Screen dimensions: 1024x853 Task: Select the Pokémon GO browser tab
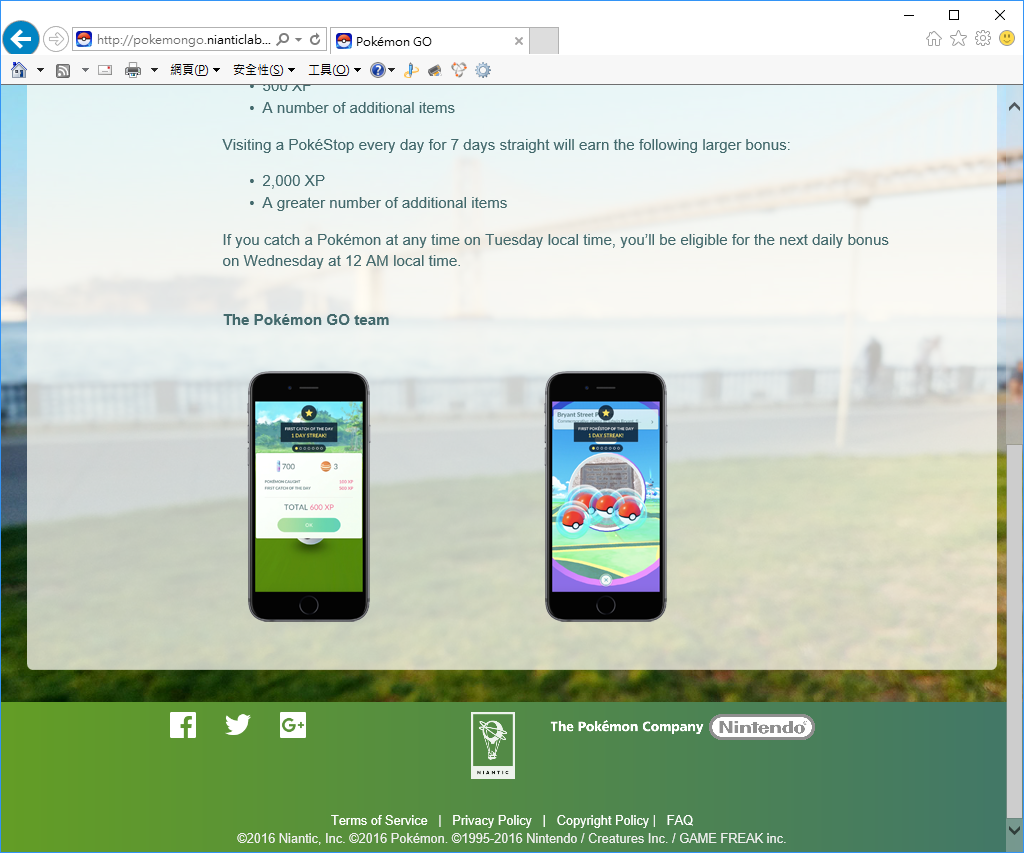430,41
